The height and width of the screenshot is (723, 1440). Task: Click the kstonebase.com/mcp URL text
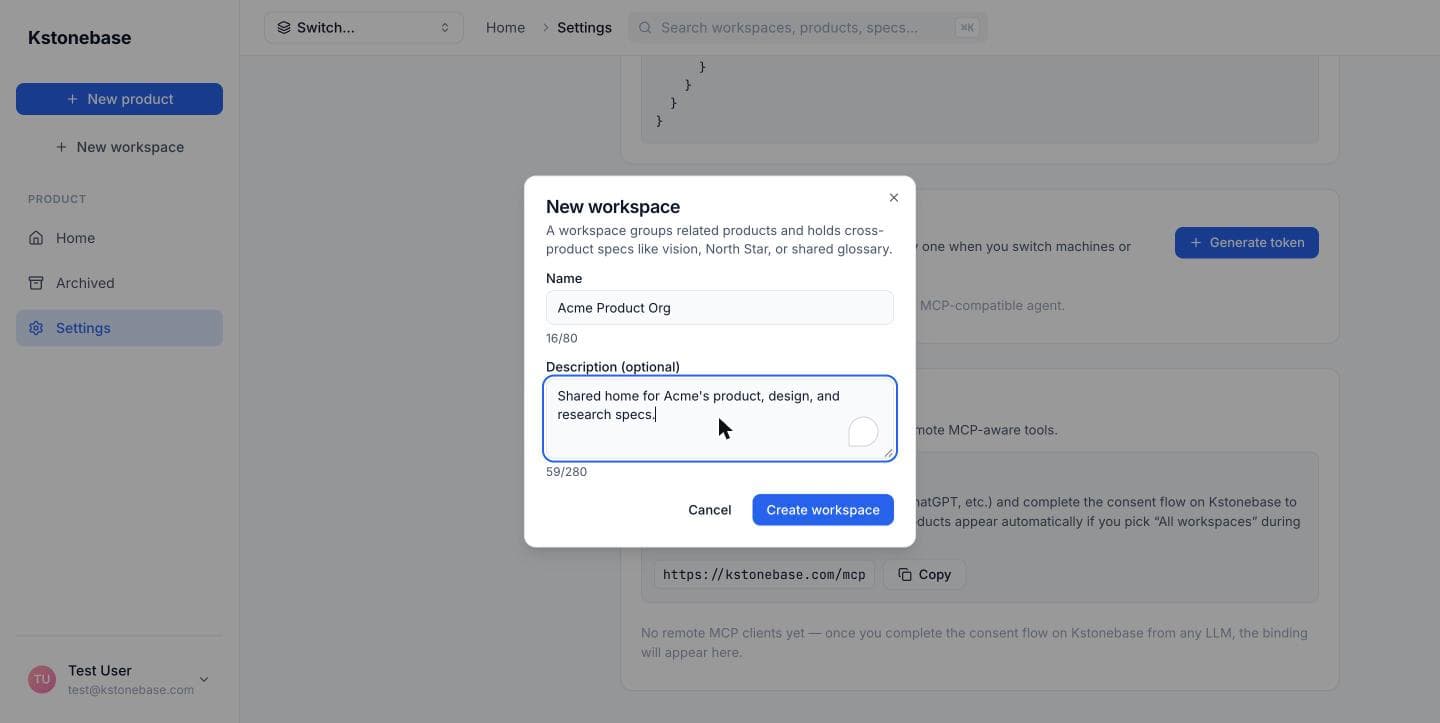764,575
